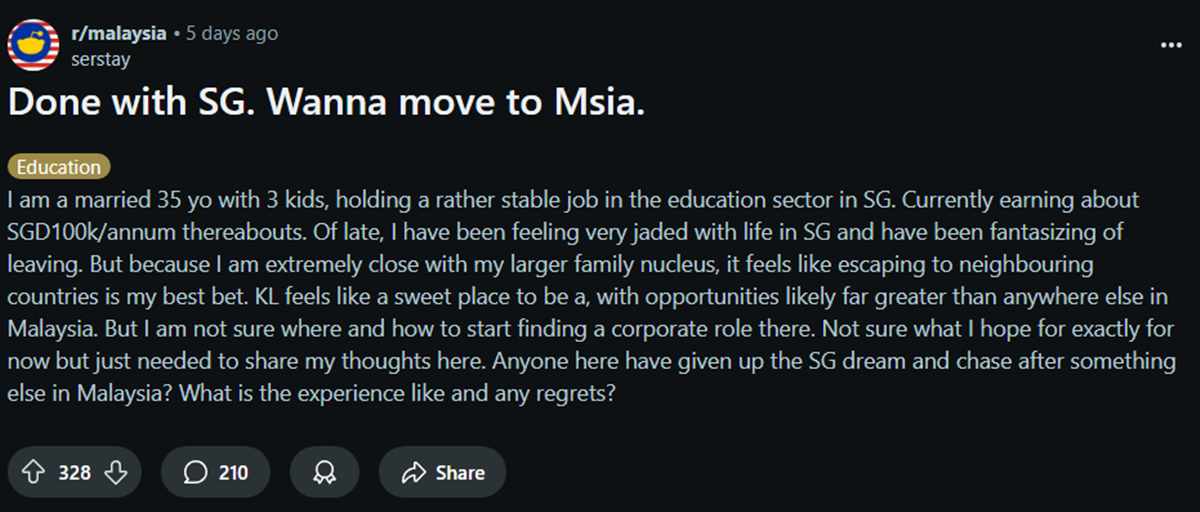Upvote the post with the up arrow
The image size is (1200, 512).
33,473
